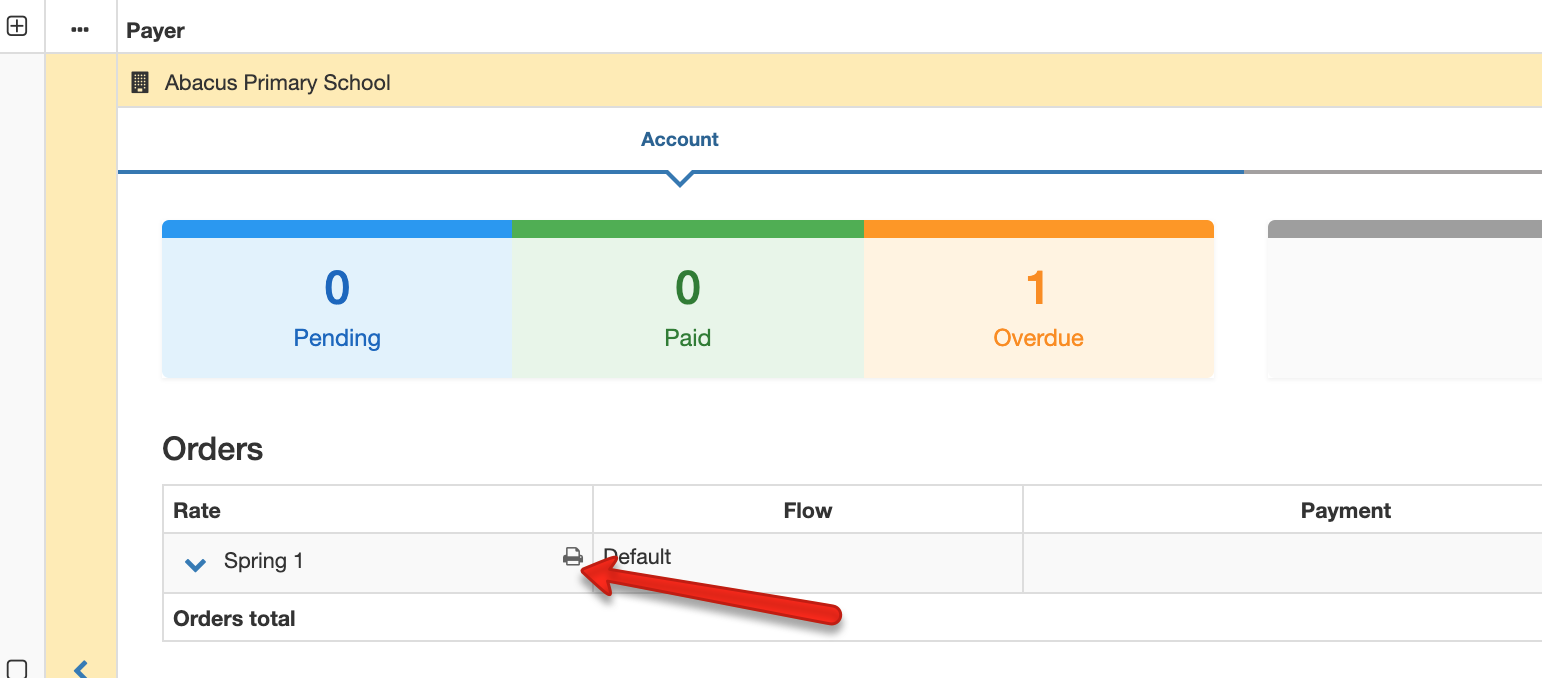Click the Flow column header
The height and width of the screenshot is (678, 1542).
click(x=807, y=510)
